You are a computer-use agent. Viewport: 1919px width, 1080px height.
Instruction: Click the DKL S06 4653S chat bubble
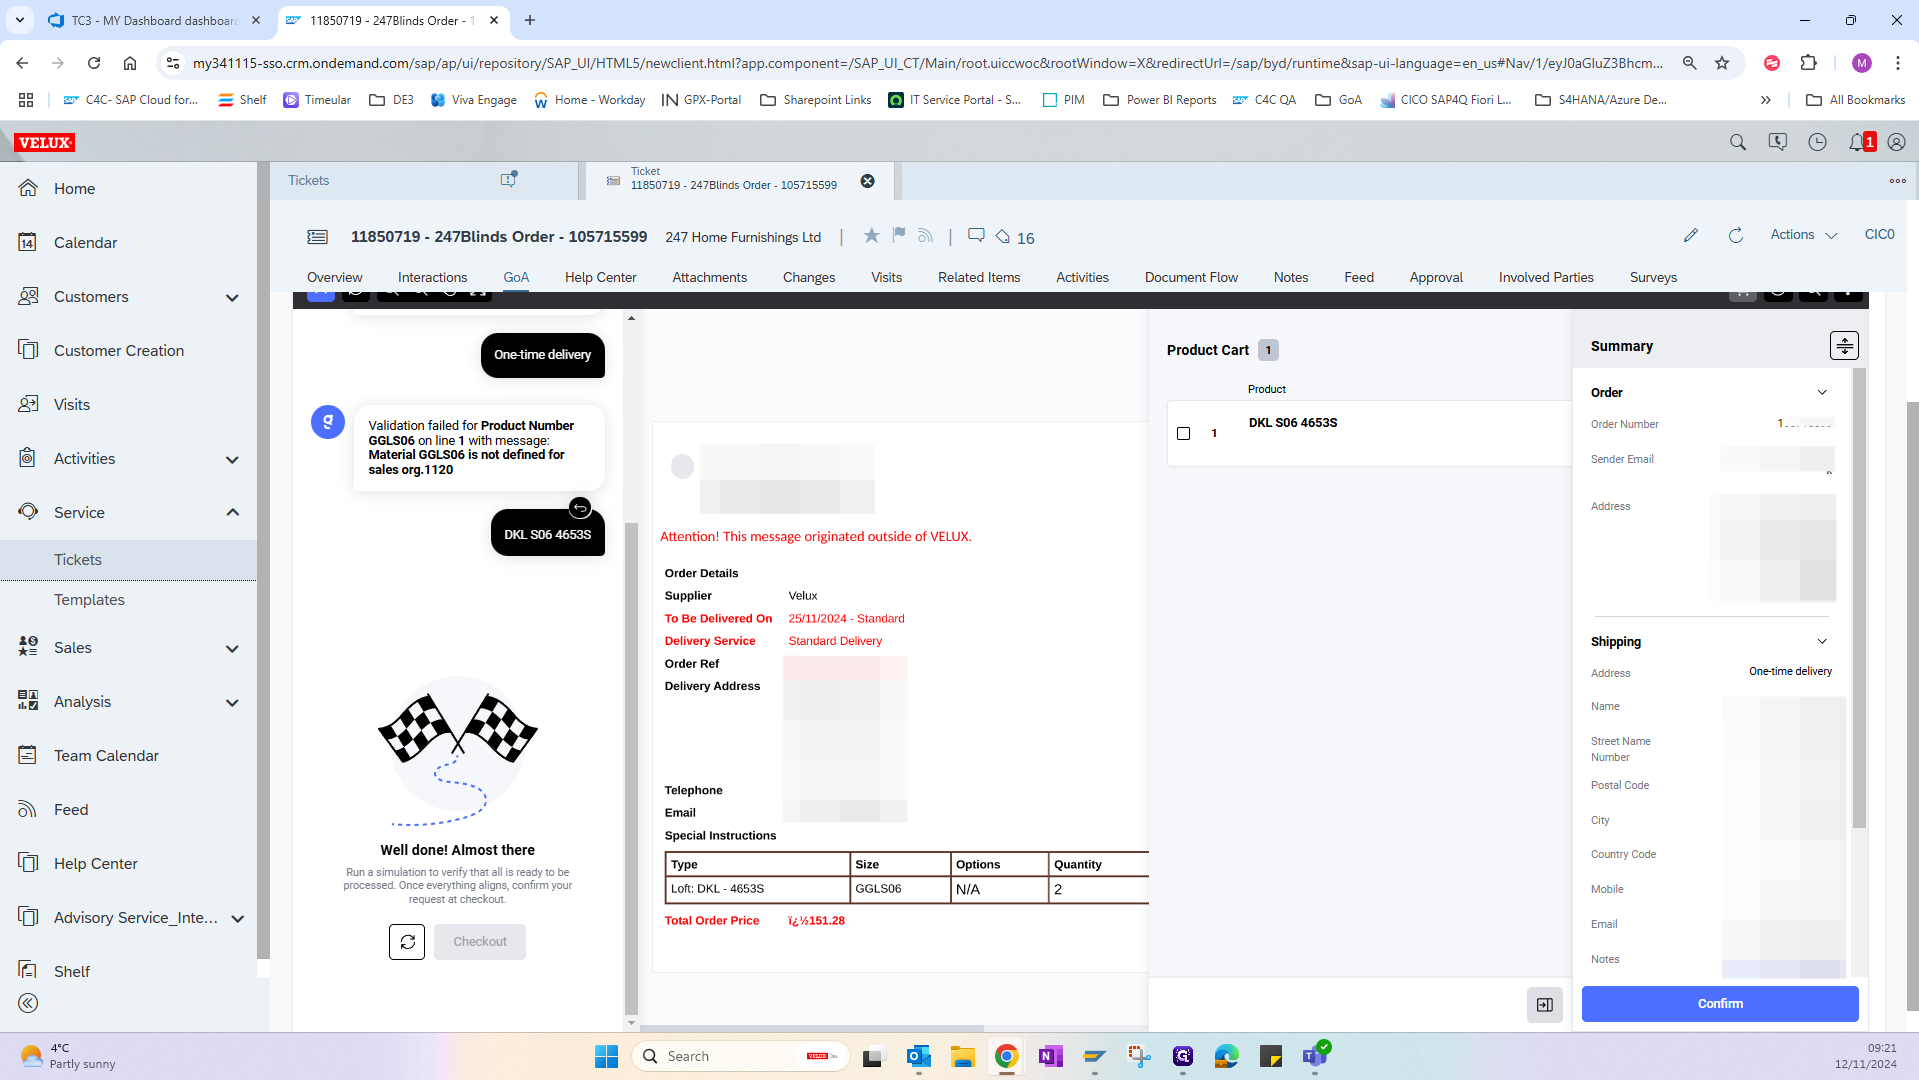coord(547,535)
